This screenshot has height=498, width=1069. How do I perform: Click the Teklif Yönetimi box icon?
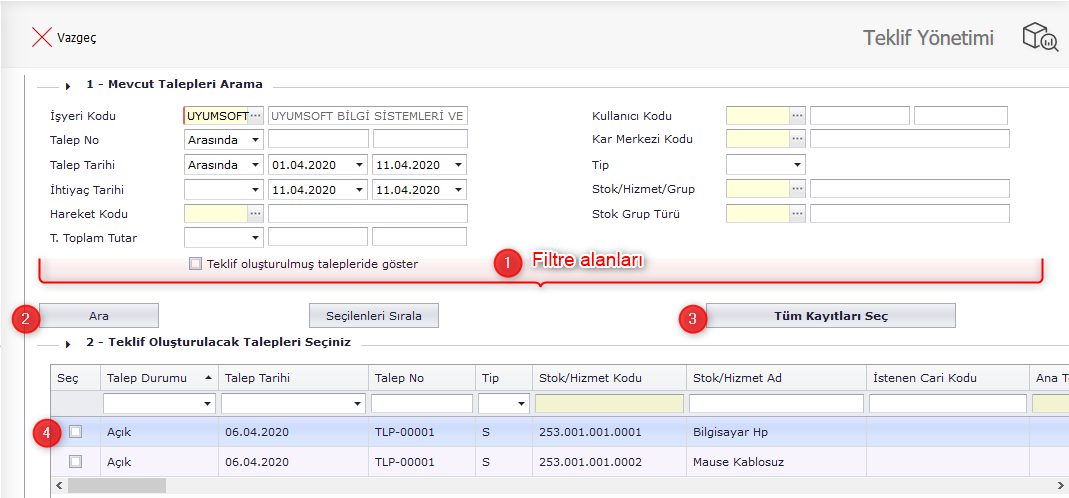(1039, 38)
